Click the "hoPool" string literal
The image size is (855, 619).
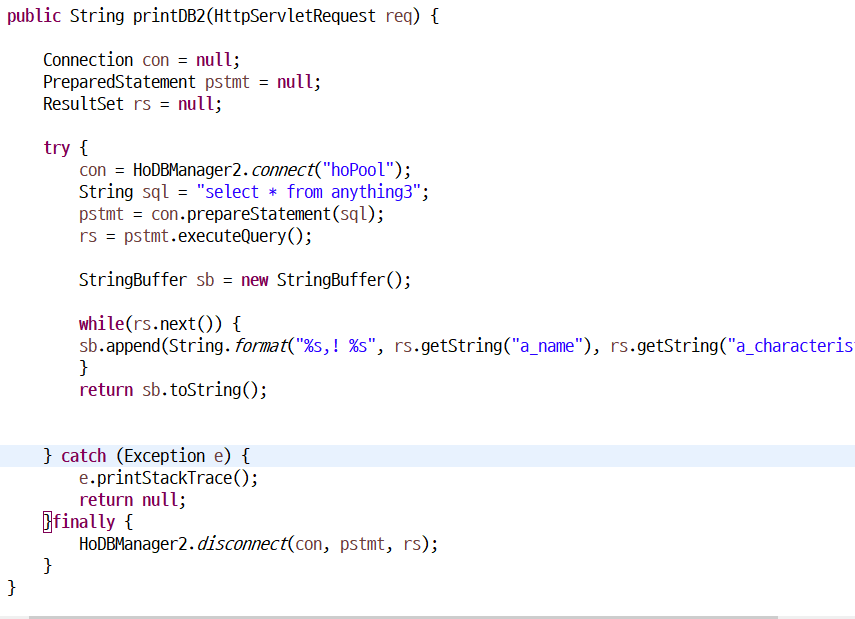358,170
